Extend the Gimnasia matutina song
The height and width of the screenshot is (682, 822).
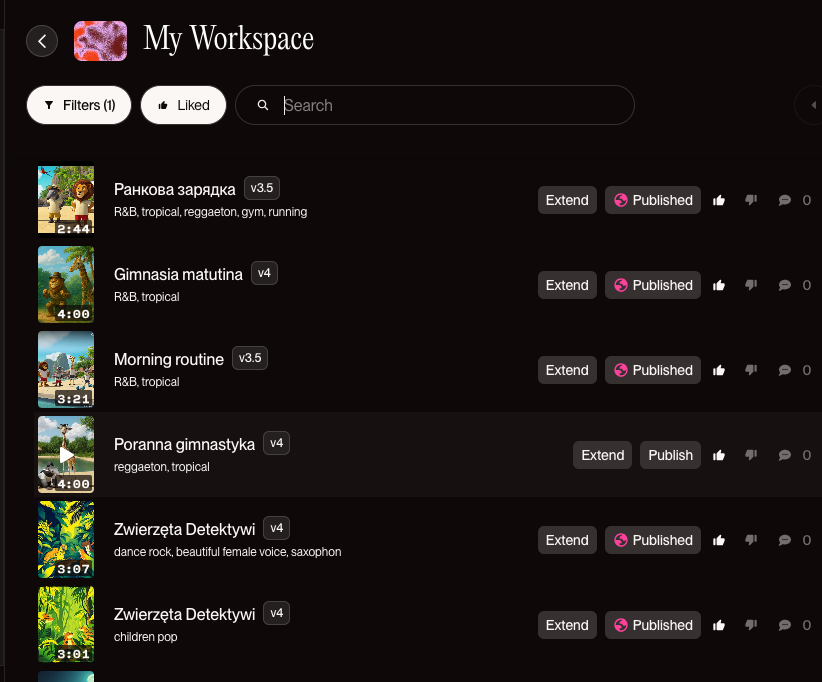tap(567, 285)
